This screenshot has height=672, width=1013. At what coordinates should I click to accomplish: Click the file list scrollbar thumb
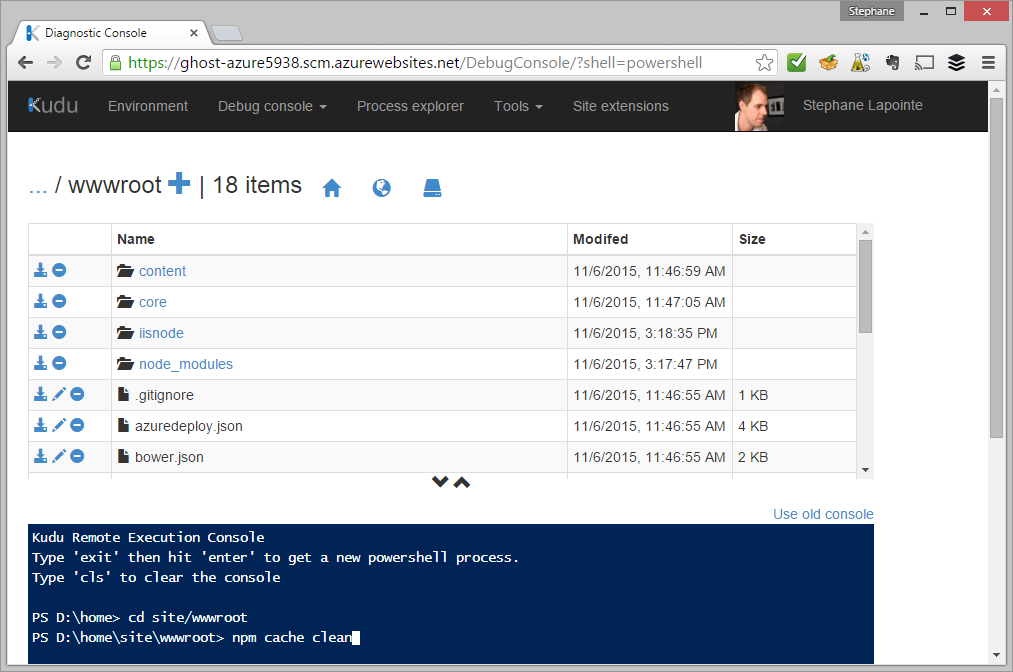pyautogui.click(x=865, y=286)
